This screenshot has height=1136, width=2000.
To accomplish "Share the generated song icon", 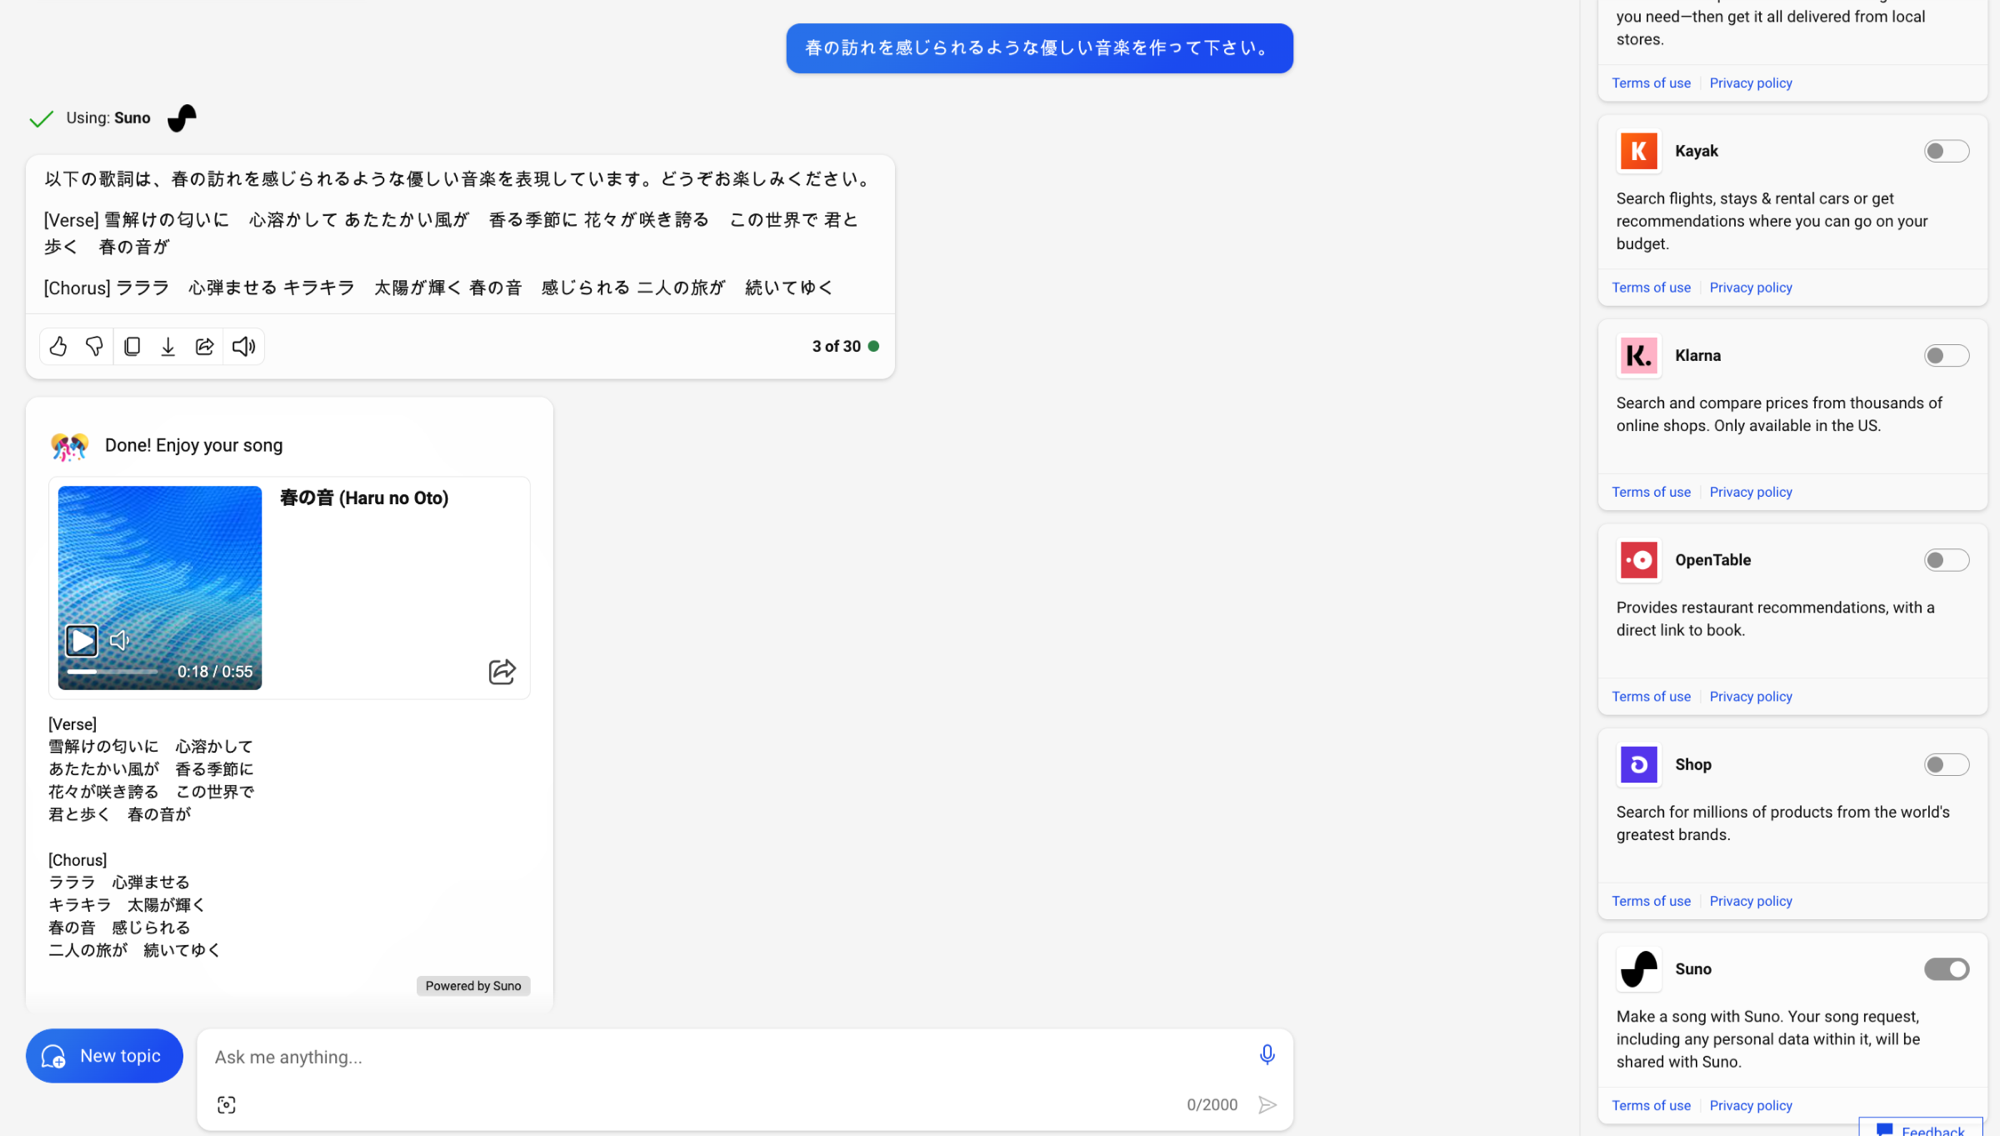I will pos(502,671).
